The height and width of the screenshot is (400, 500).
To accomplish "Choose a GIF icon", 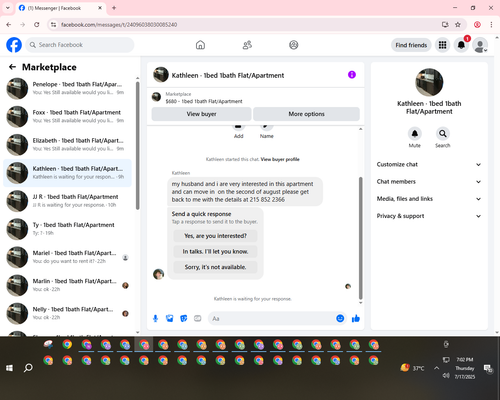I will pos(198,319).
